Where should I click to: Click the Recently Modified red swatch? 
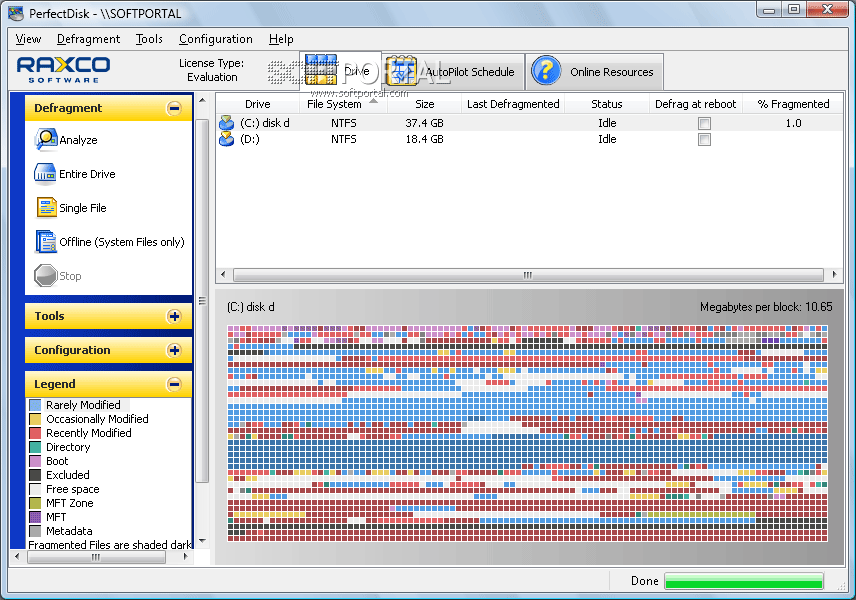35,433
